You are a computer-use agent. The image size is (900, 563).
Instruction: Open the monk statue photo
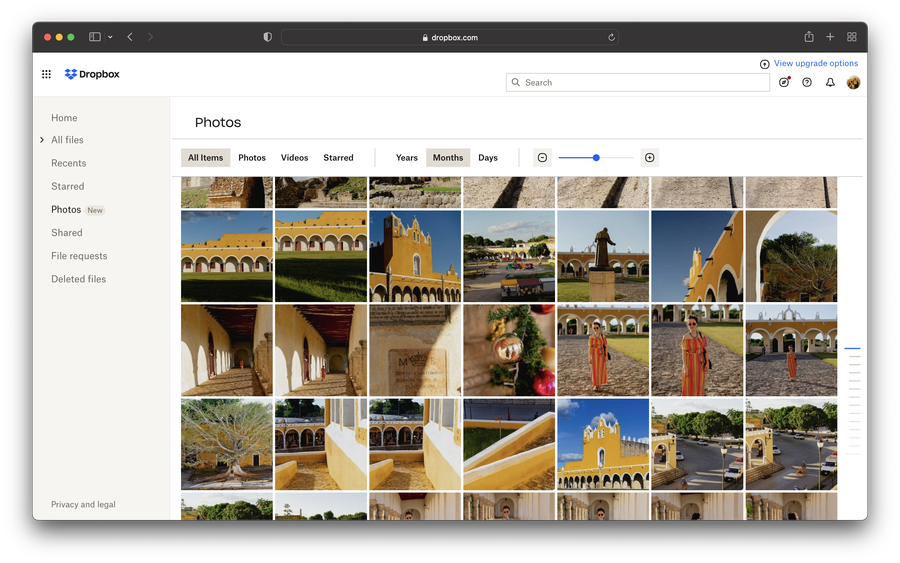coord(603,256)
